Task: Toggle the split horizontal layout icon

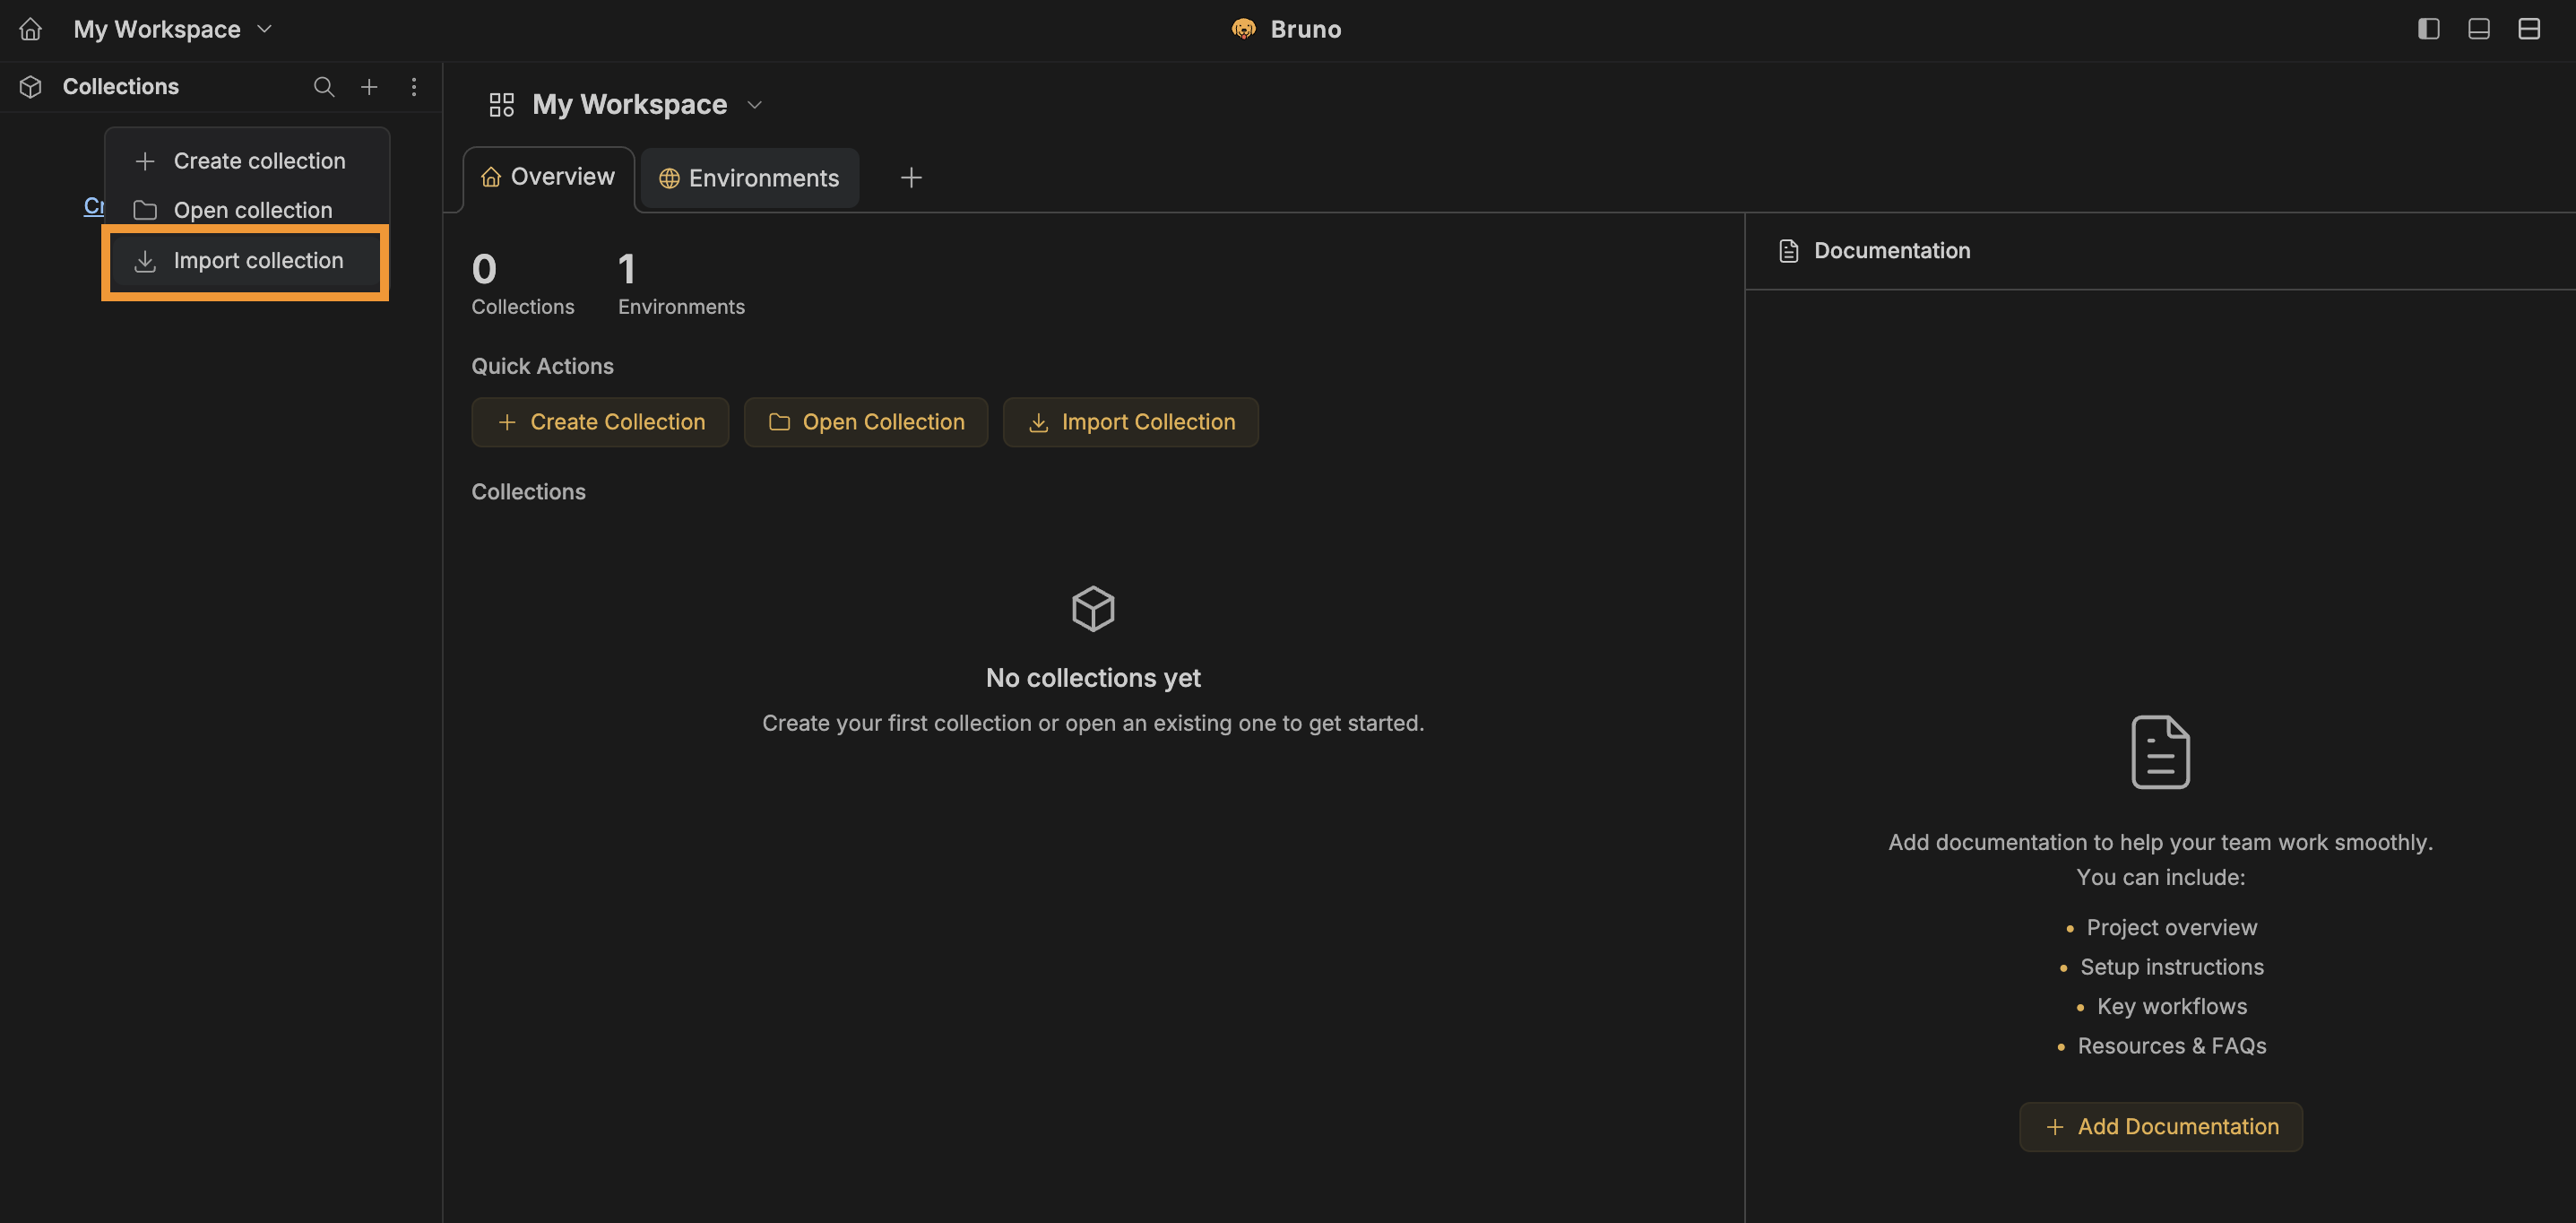Action: pos(2529,29)
